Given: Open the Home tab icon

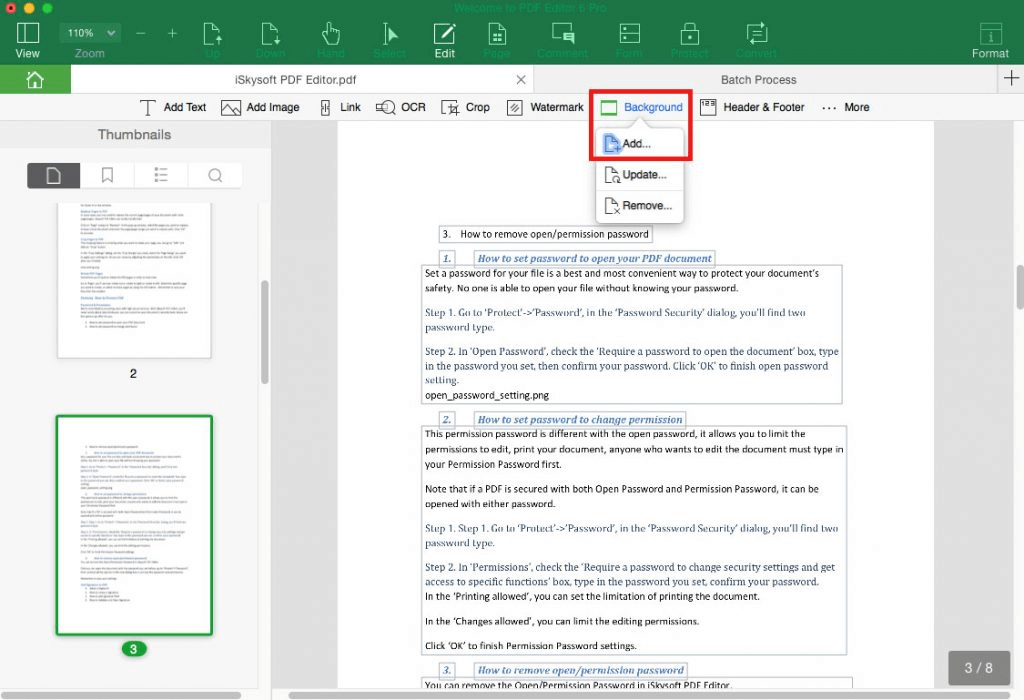Looking at the screenshot, I should pyautogui.click(x=35, y=80).
